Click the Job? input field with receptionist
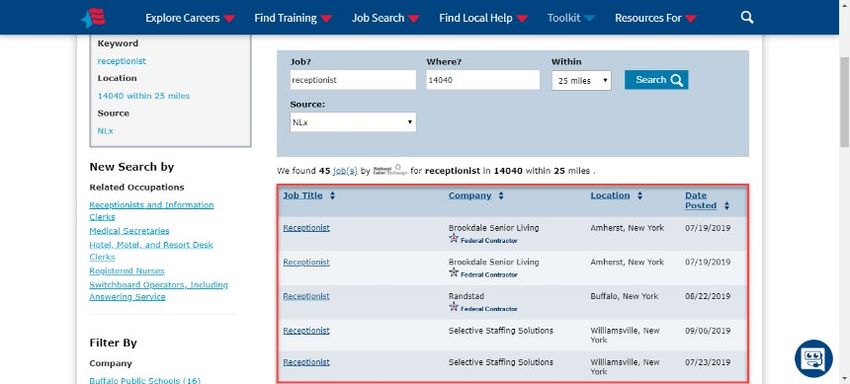This screenshot has height=384, width=850. pos(353,80)
